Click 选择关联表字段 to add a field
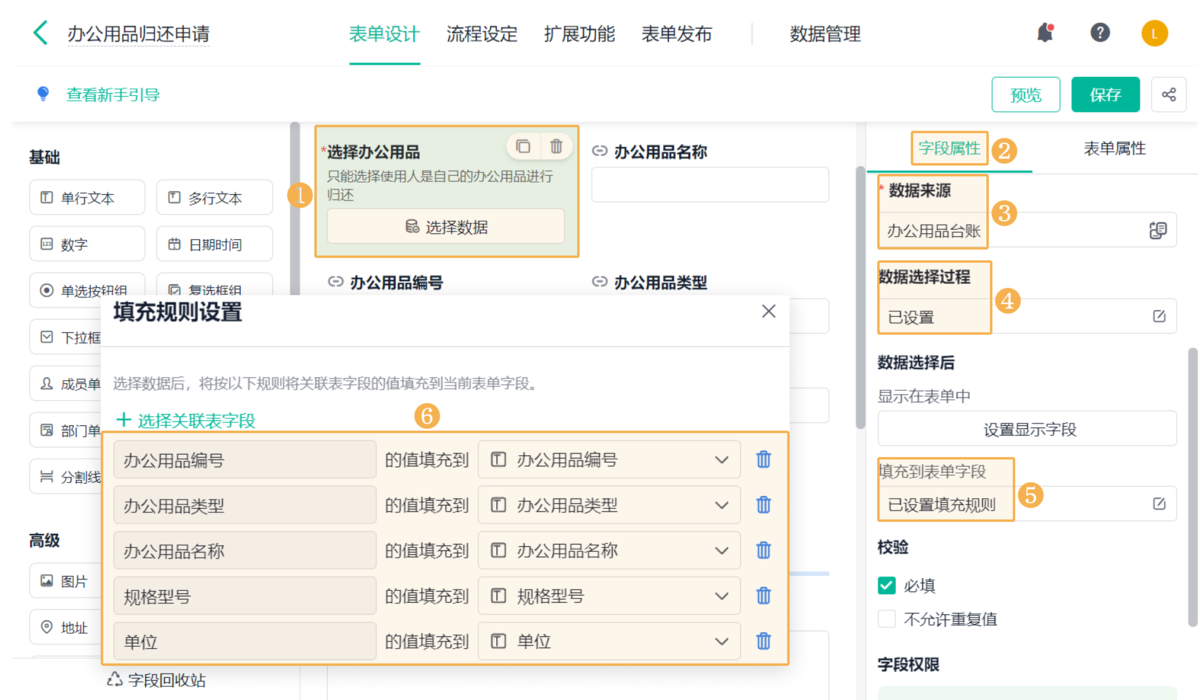This screenshot has height=700, width=1200. tap(186, 421)
